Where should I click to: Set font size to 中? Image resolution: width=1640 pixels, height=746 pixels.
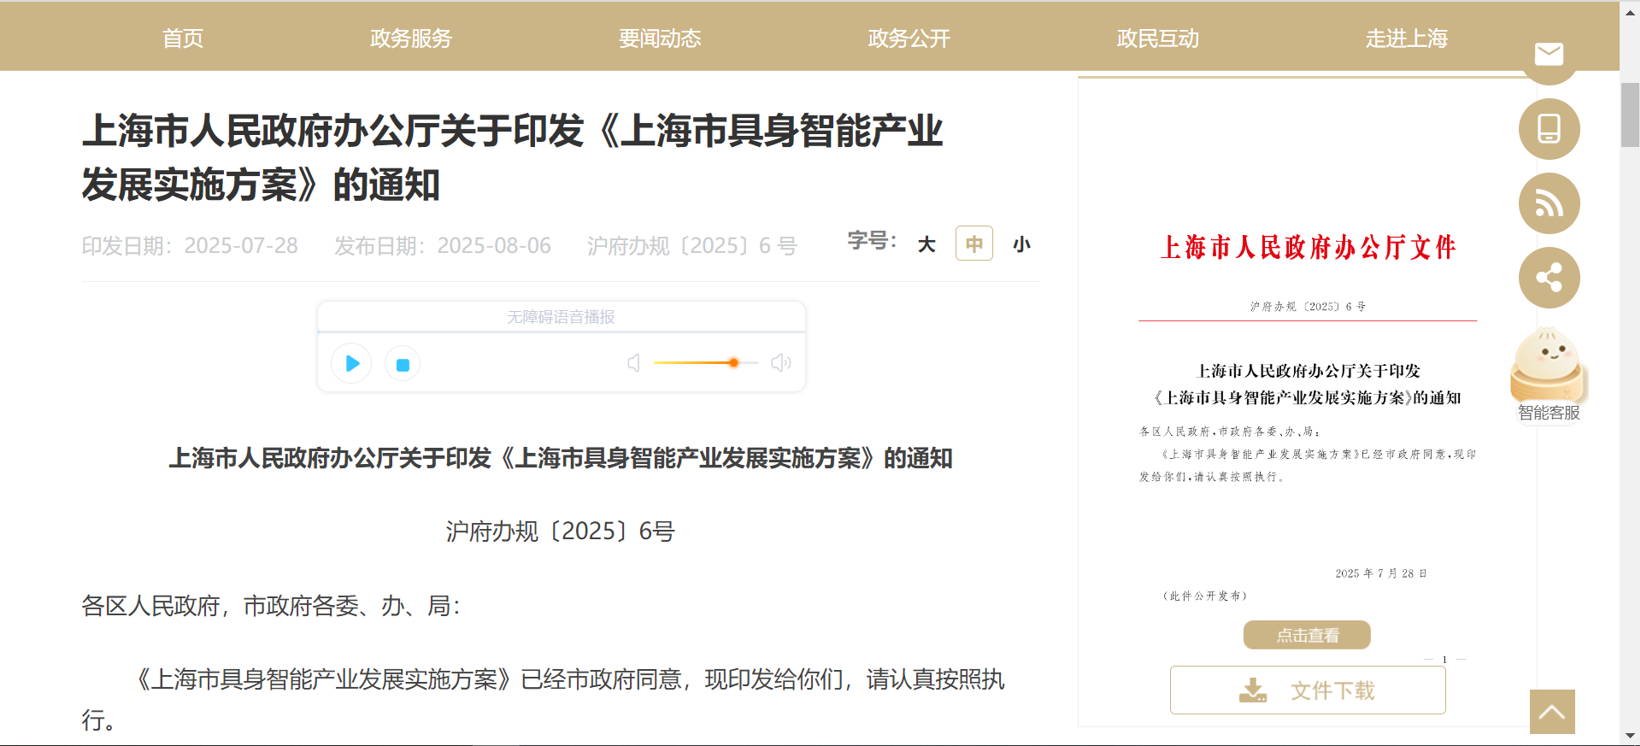pyautogui.click(x=974, y=244)
